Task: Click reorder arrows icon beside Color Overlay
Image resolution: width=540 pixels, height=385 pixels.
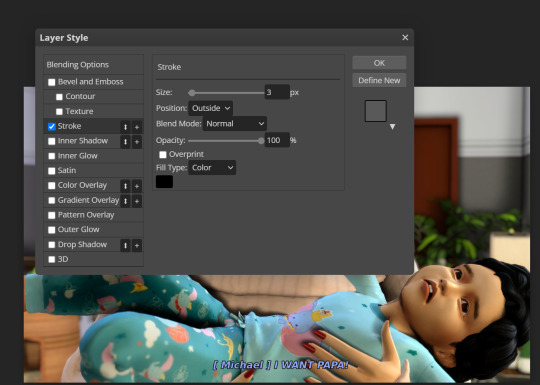Action: 125,186
